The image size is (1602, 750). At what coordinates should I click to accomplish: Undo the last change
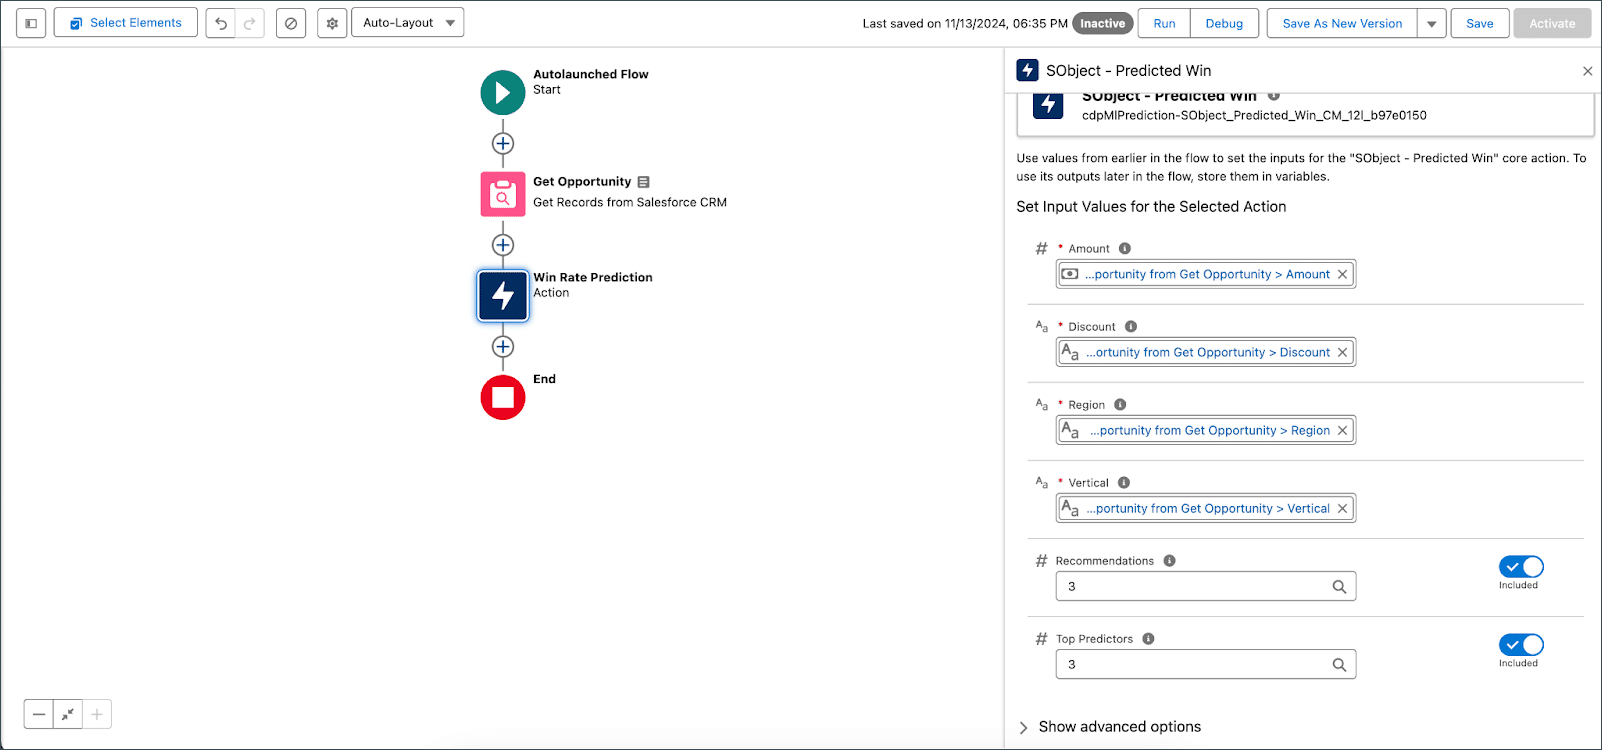coord(221,23)
